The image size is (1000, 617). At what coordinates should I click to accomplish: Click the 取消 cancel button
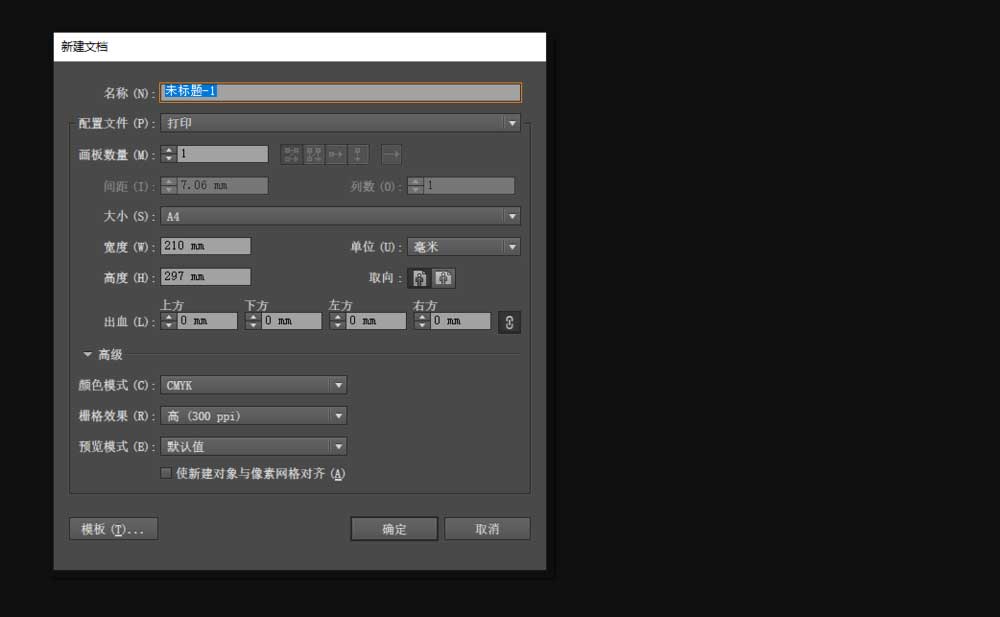[x=487, y=528]
